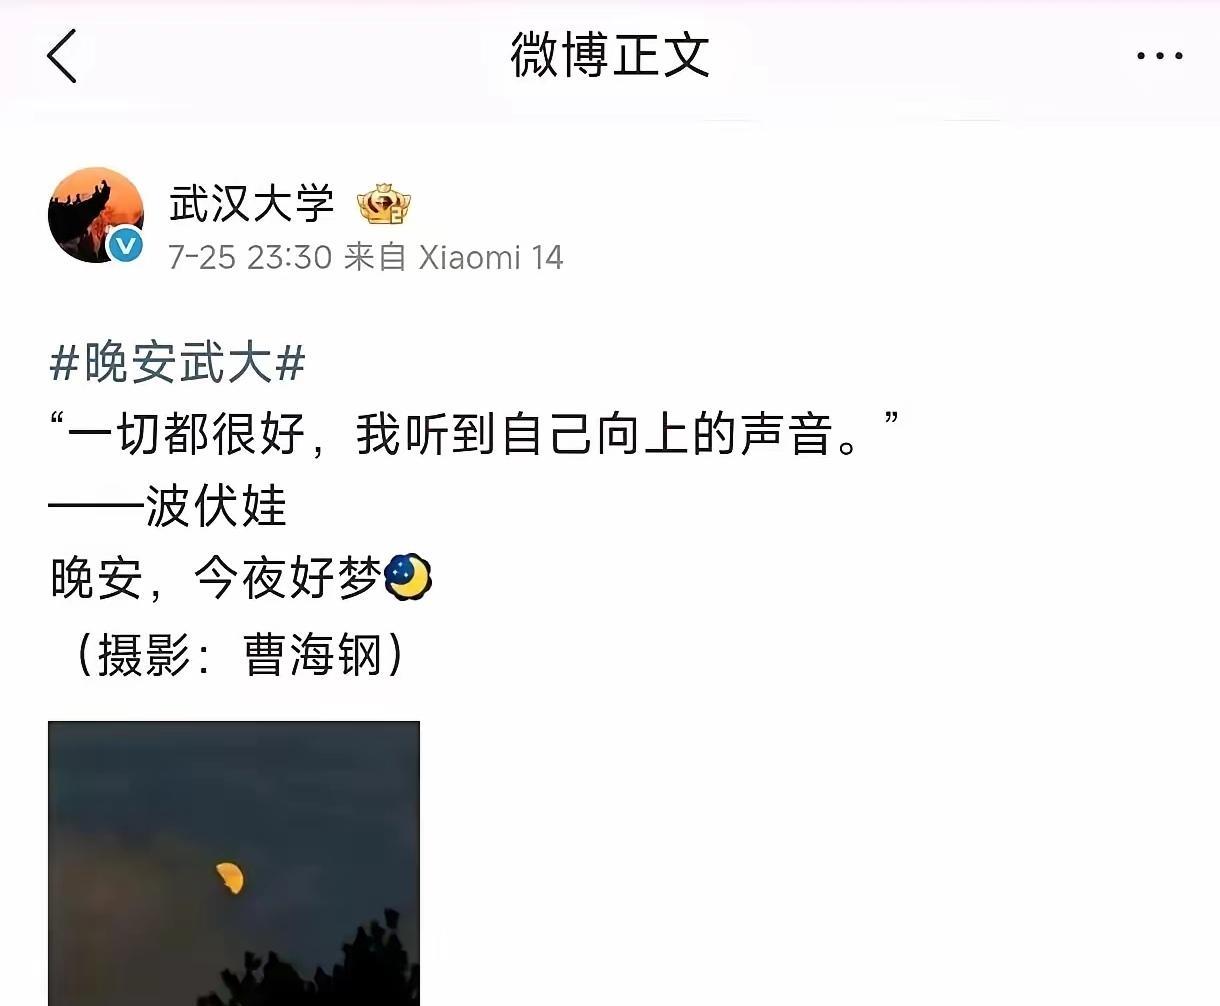This screenshot has height=1006, width=1220.
Task: Tap the 摄影:曹海钢 credit line
Action: click(240, 656)
